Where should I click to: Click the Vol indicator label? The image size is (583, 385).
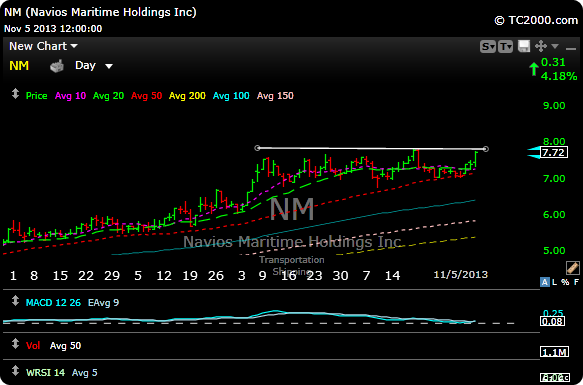(33, 346)
